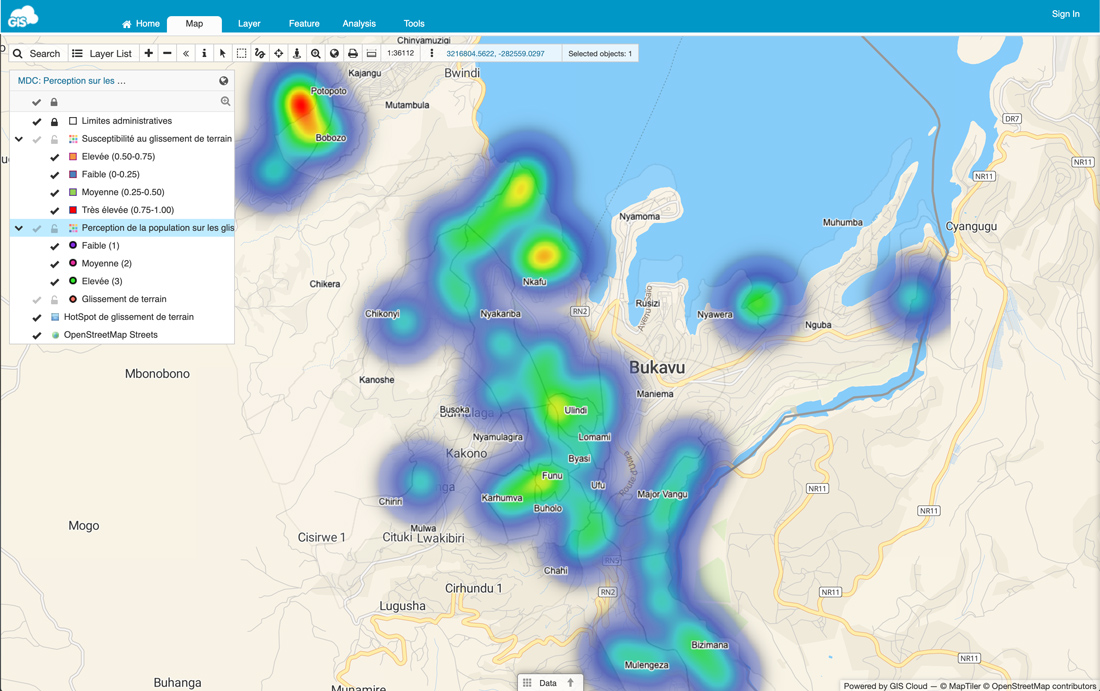Click the globe icon in the toolbar
The height and width of the screenshot is (691, 1100).
(332, 52)
